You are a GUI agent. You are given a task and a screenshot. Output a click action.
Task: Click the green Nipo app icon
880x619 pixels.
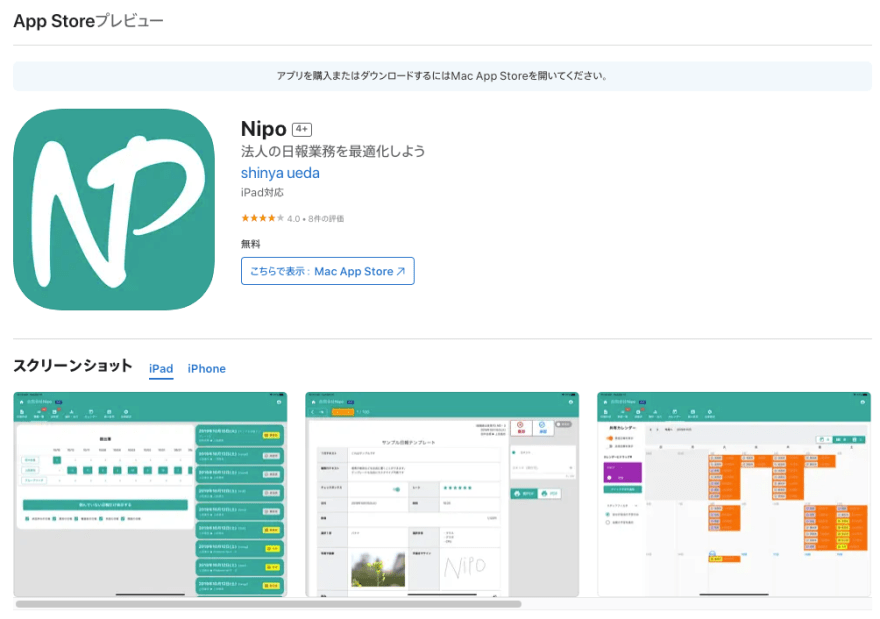114,209
